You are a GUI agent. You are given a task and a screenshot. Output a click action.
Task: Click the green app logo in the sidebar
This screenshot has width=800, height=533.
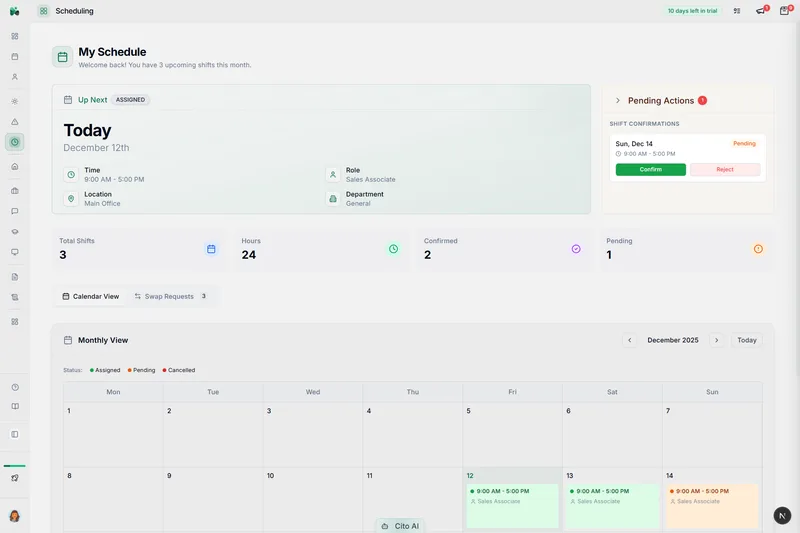(14, 11)
